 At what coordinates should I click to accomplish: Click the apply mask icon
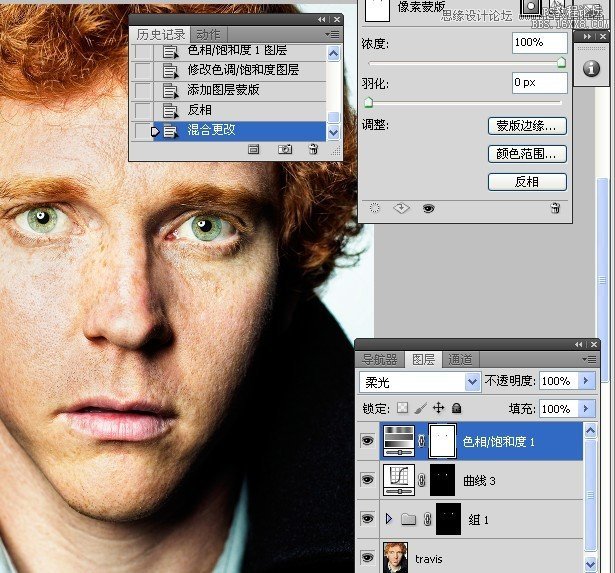[401, 208]
